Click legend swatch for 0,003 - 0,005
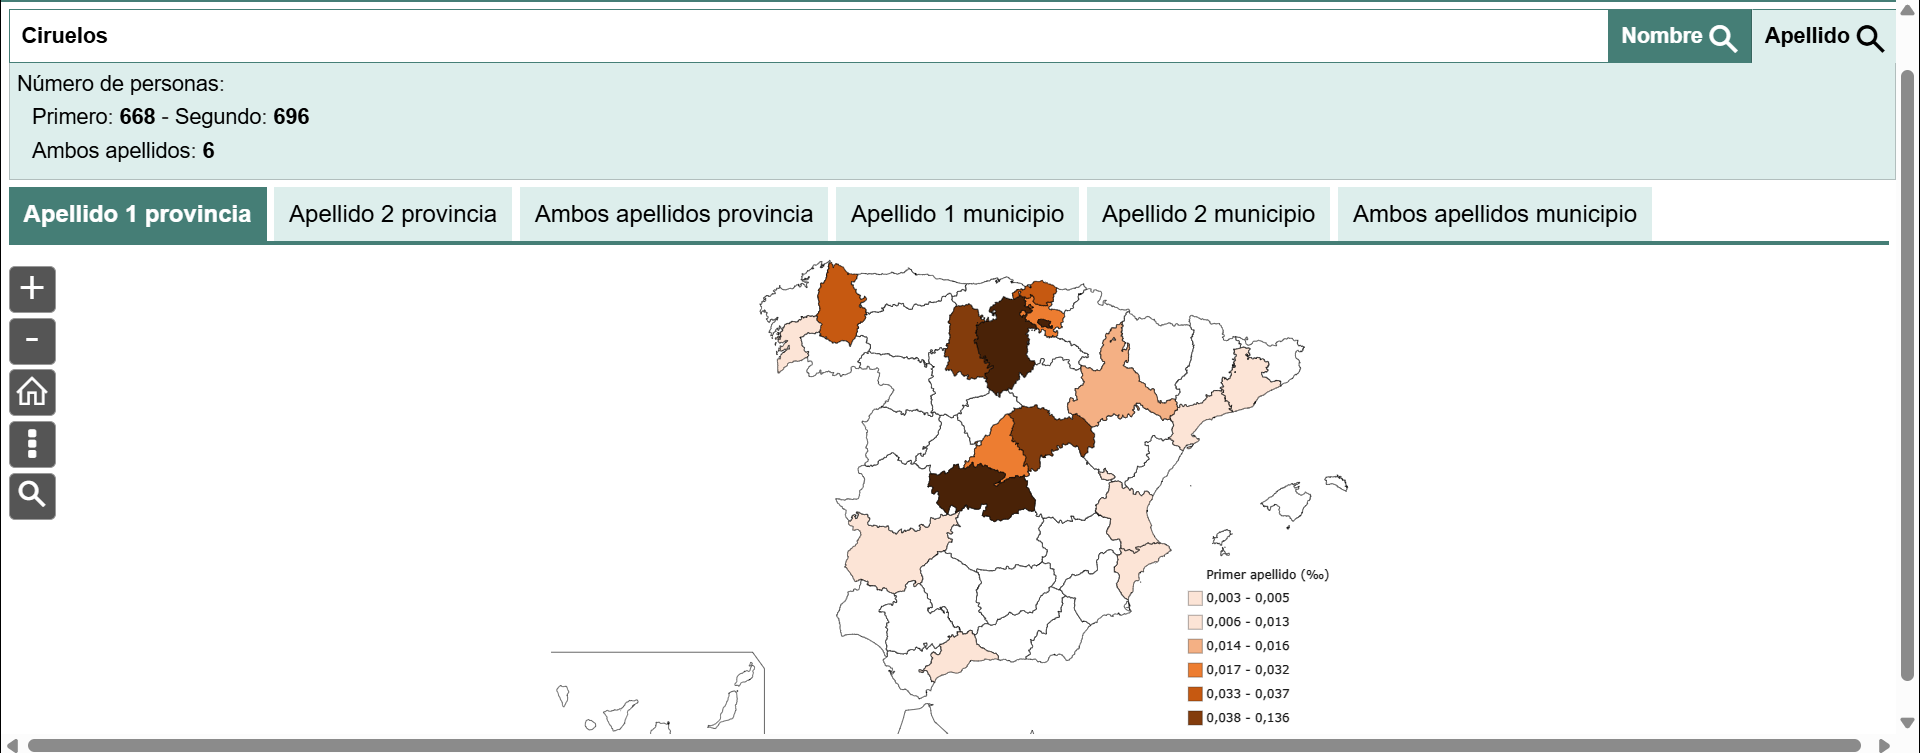Screen dimensions: 1920x753 pos(1195,598)
